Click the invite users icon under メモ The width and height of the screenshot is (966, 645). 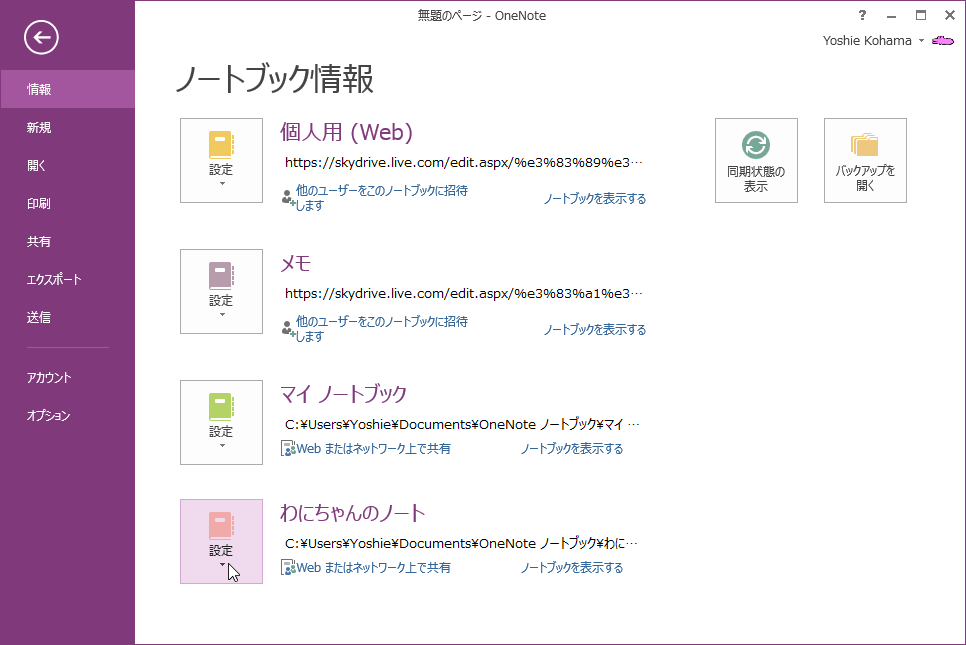tap(288, 329)
